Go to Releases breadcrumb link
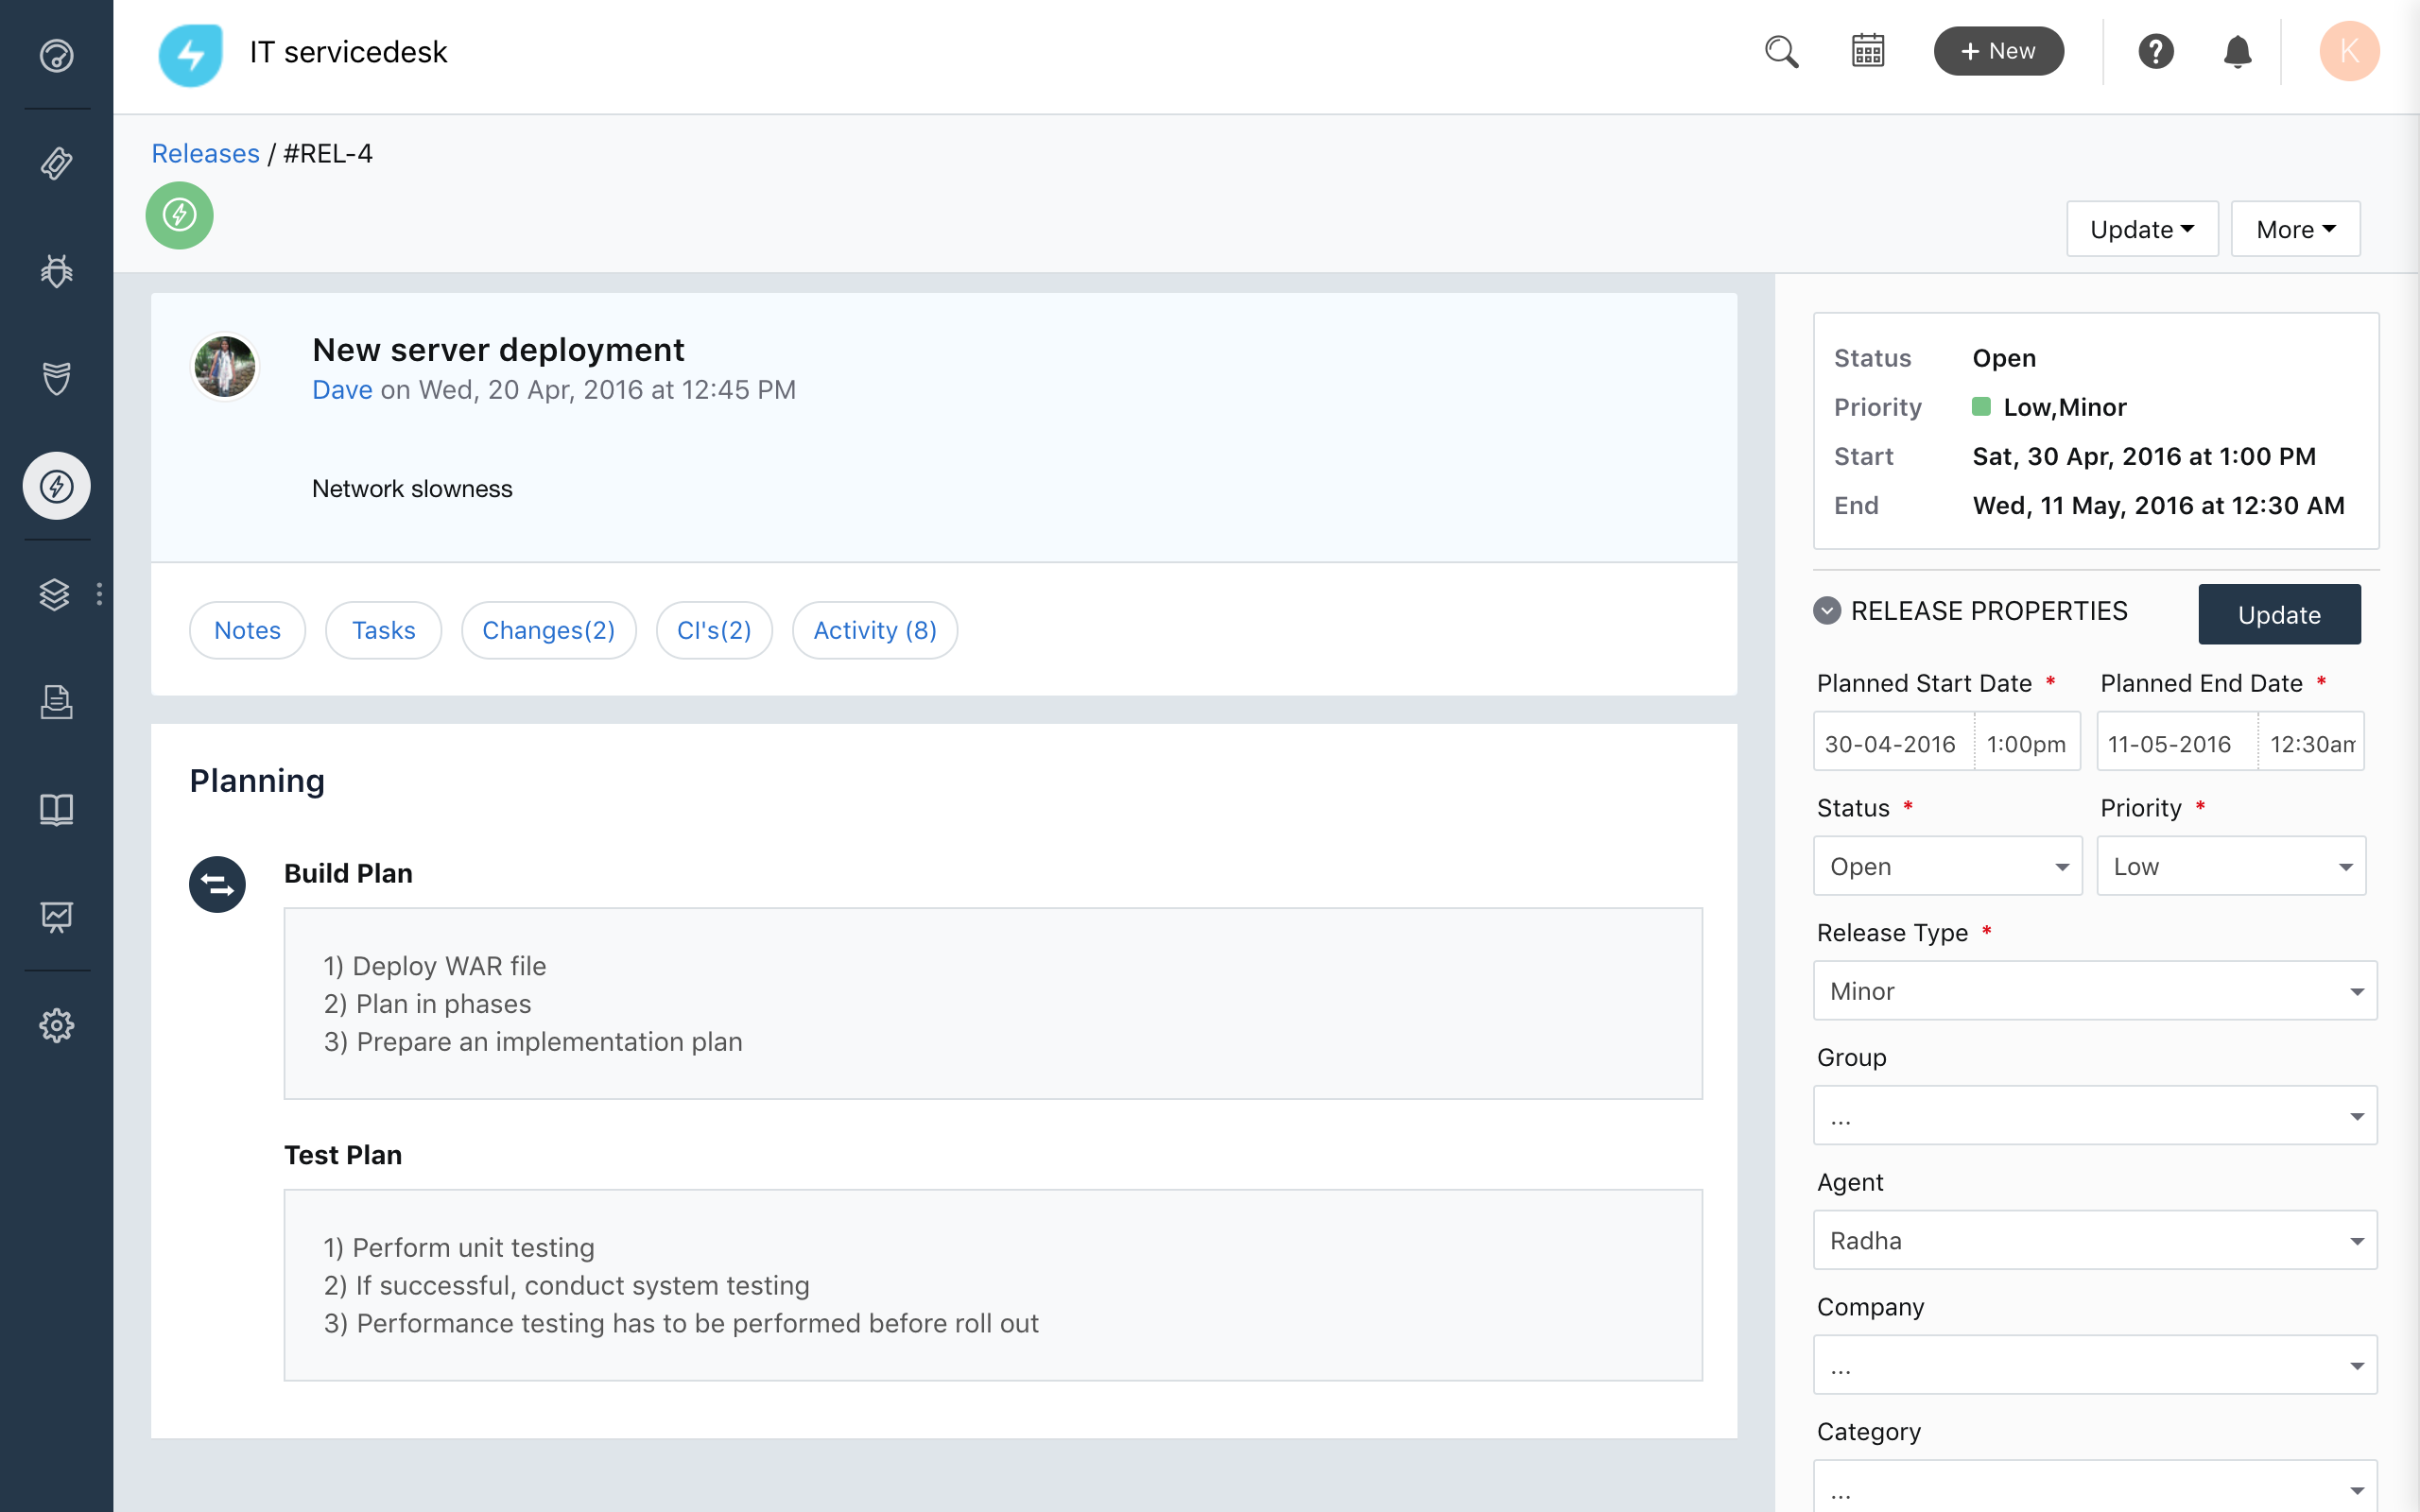 pos(205,153)
